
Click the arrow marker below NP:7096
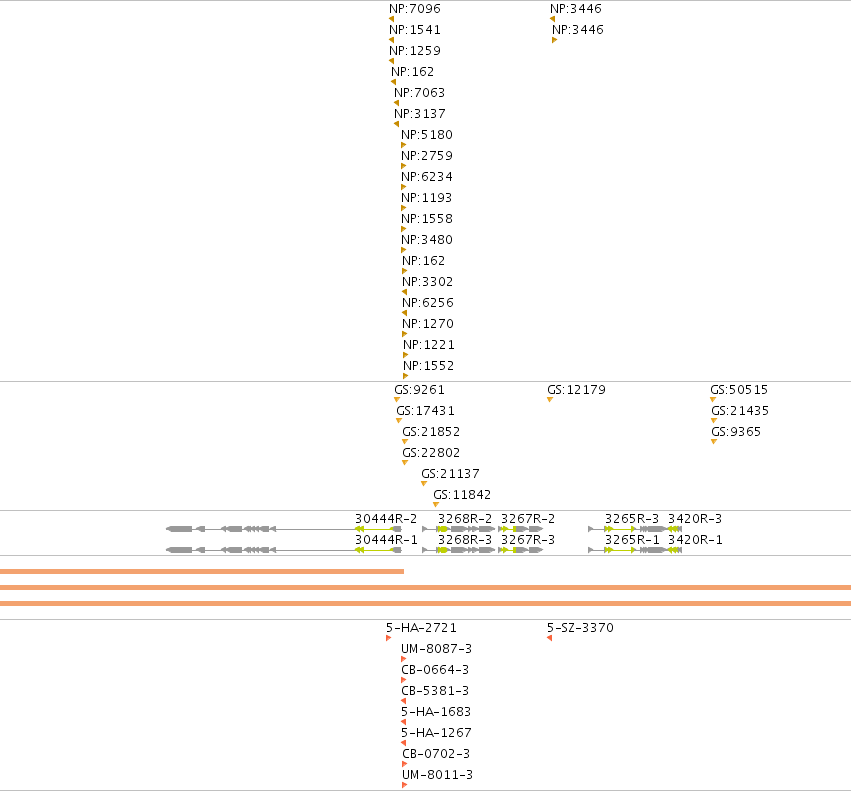(391, 19)
